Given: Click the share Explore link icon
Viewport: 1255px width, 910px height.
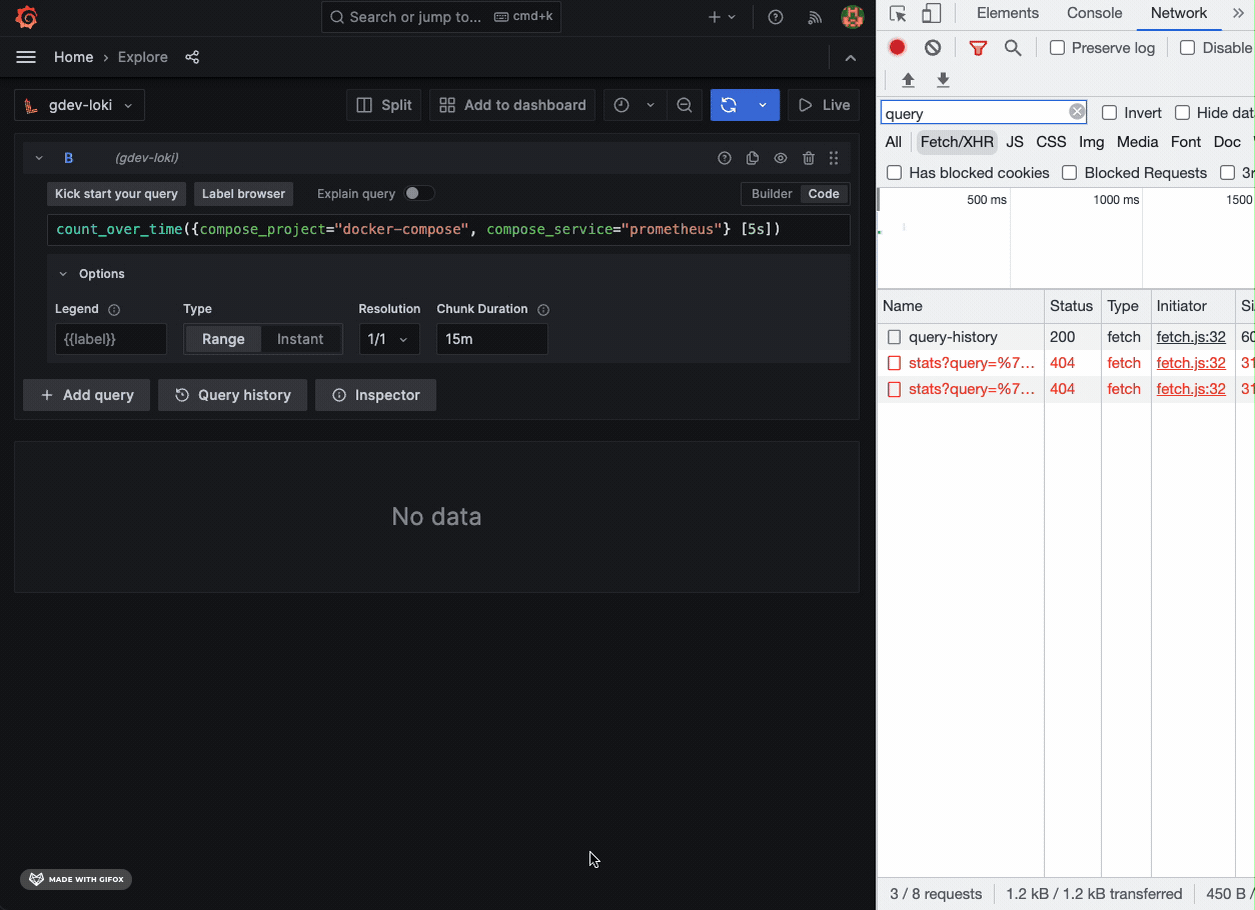Looking at the screenshot, I should [x=192, y=57].
